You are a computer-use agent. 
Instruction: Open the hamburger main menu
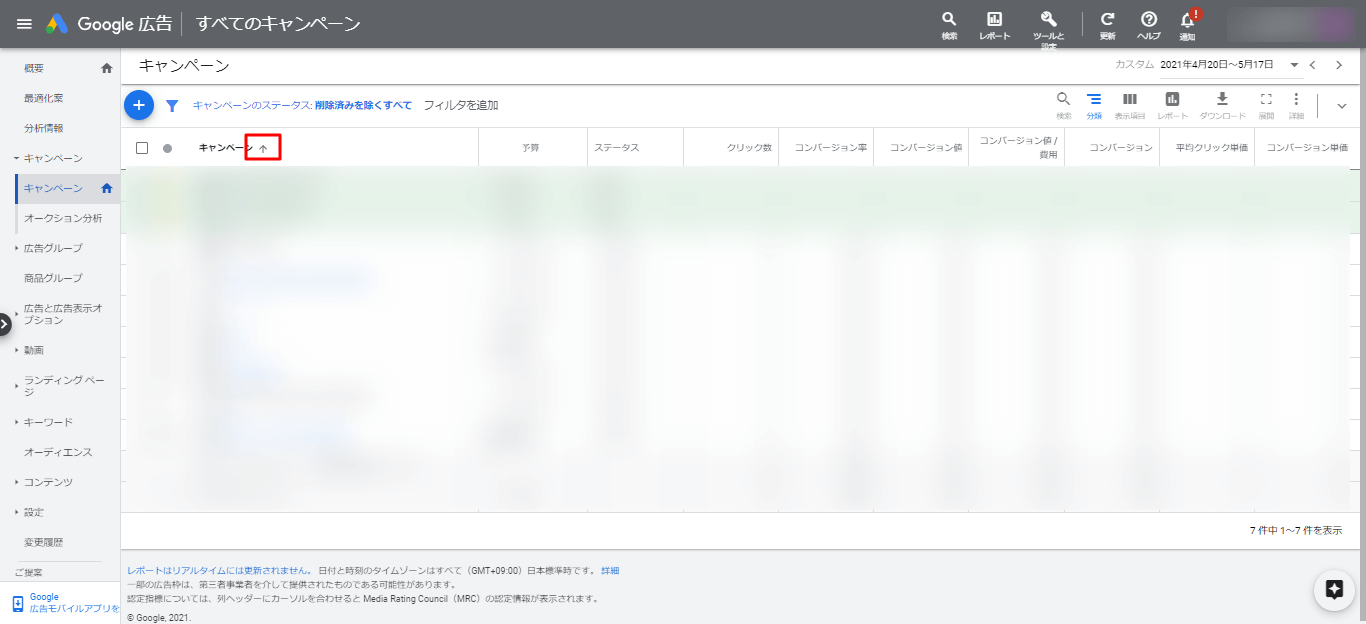click(x=24, y=24)
